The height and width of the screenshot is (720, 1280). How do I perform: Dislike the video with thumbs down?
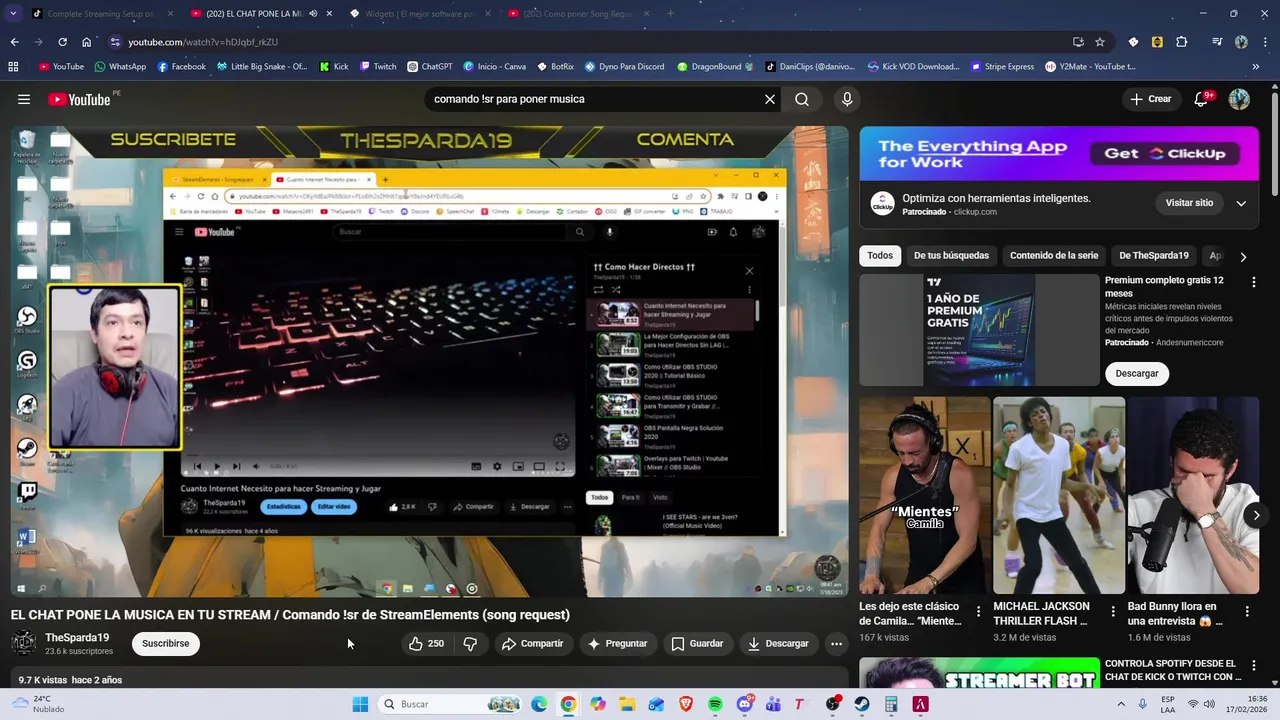click(470, 644)
